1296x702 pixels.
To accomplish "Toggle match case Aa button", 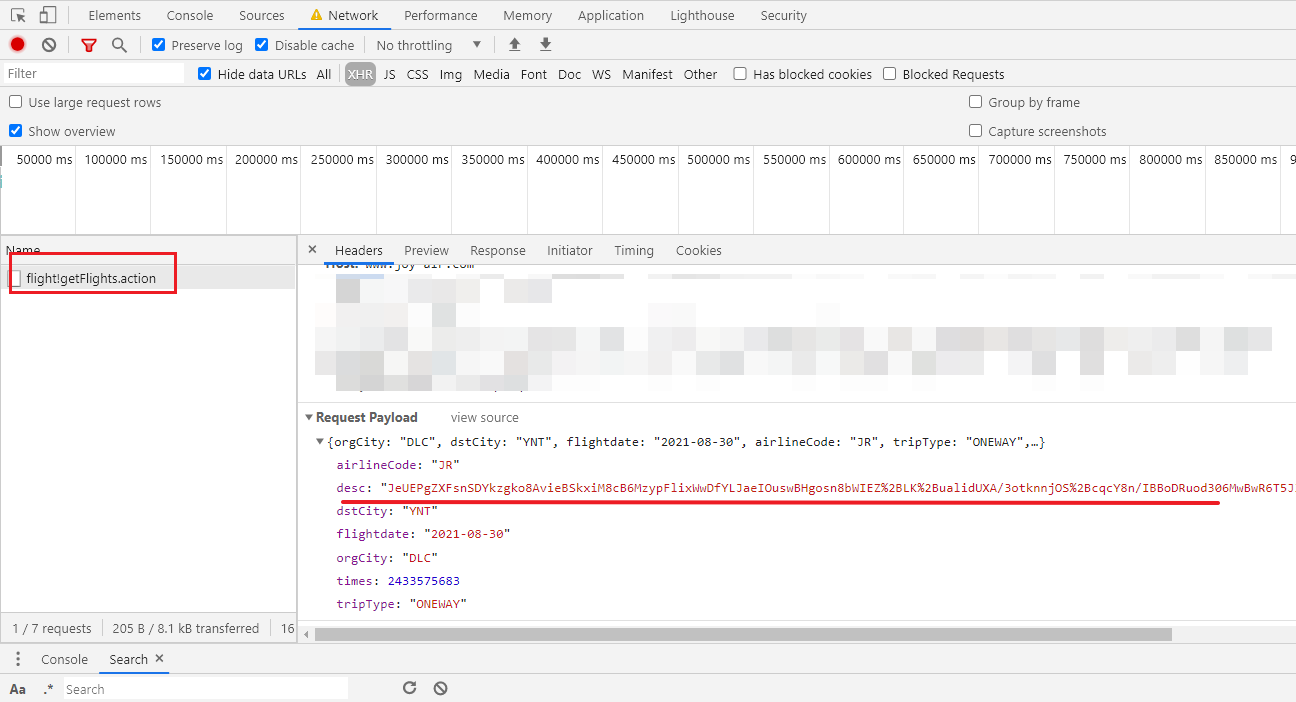I will 18,689.
